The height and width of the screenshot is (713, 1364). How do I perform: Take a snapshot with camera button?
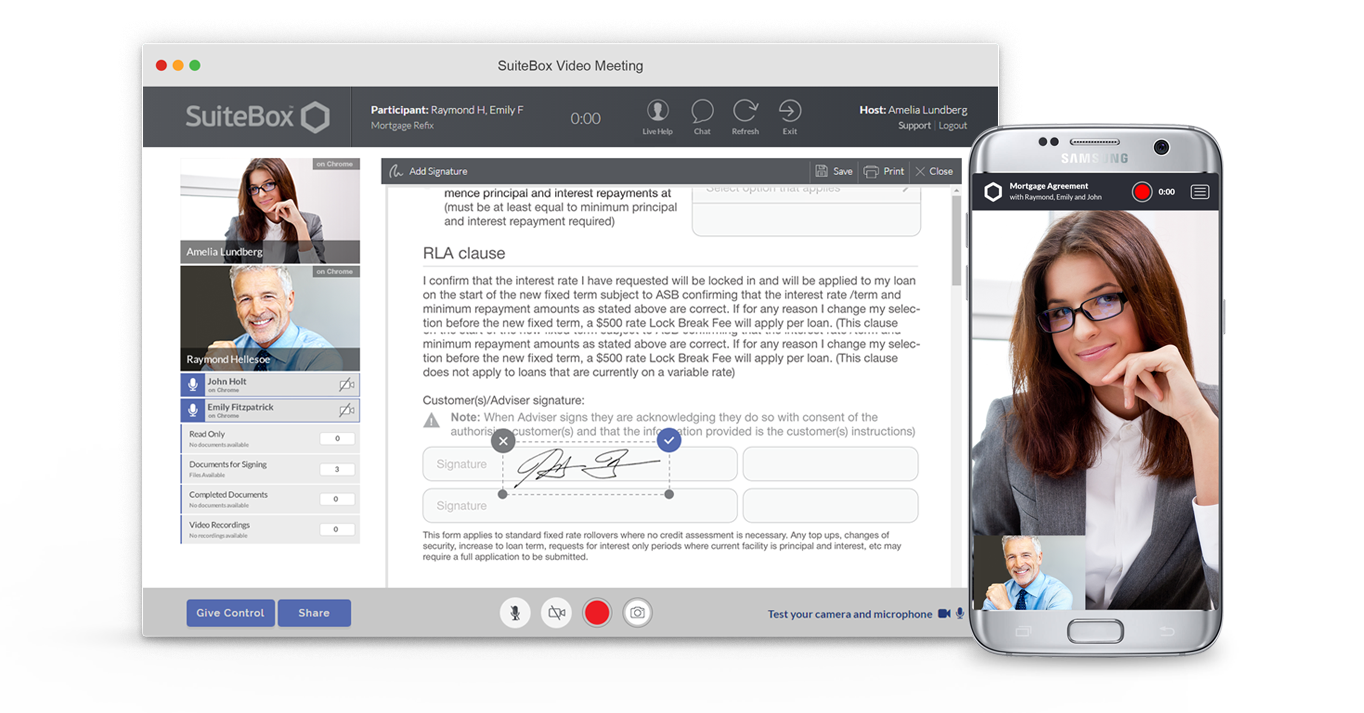[637, 613]
